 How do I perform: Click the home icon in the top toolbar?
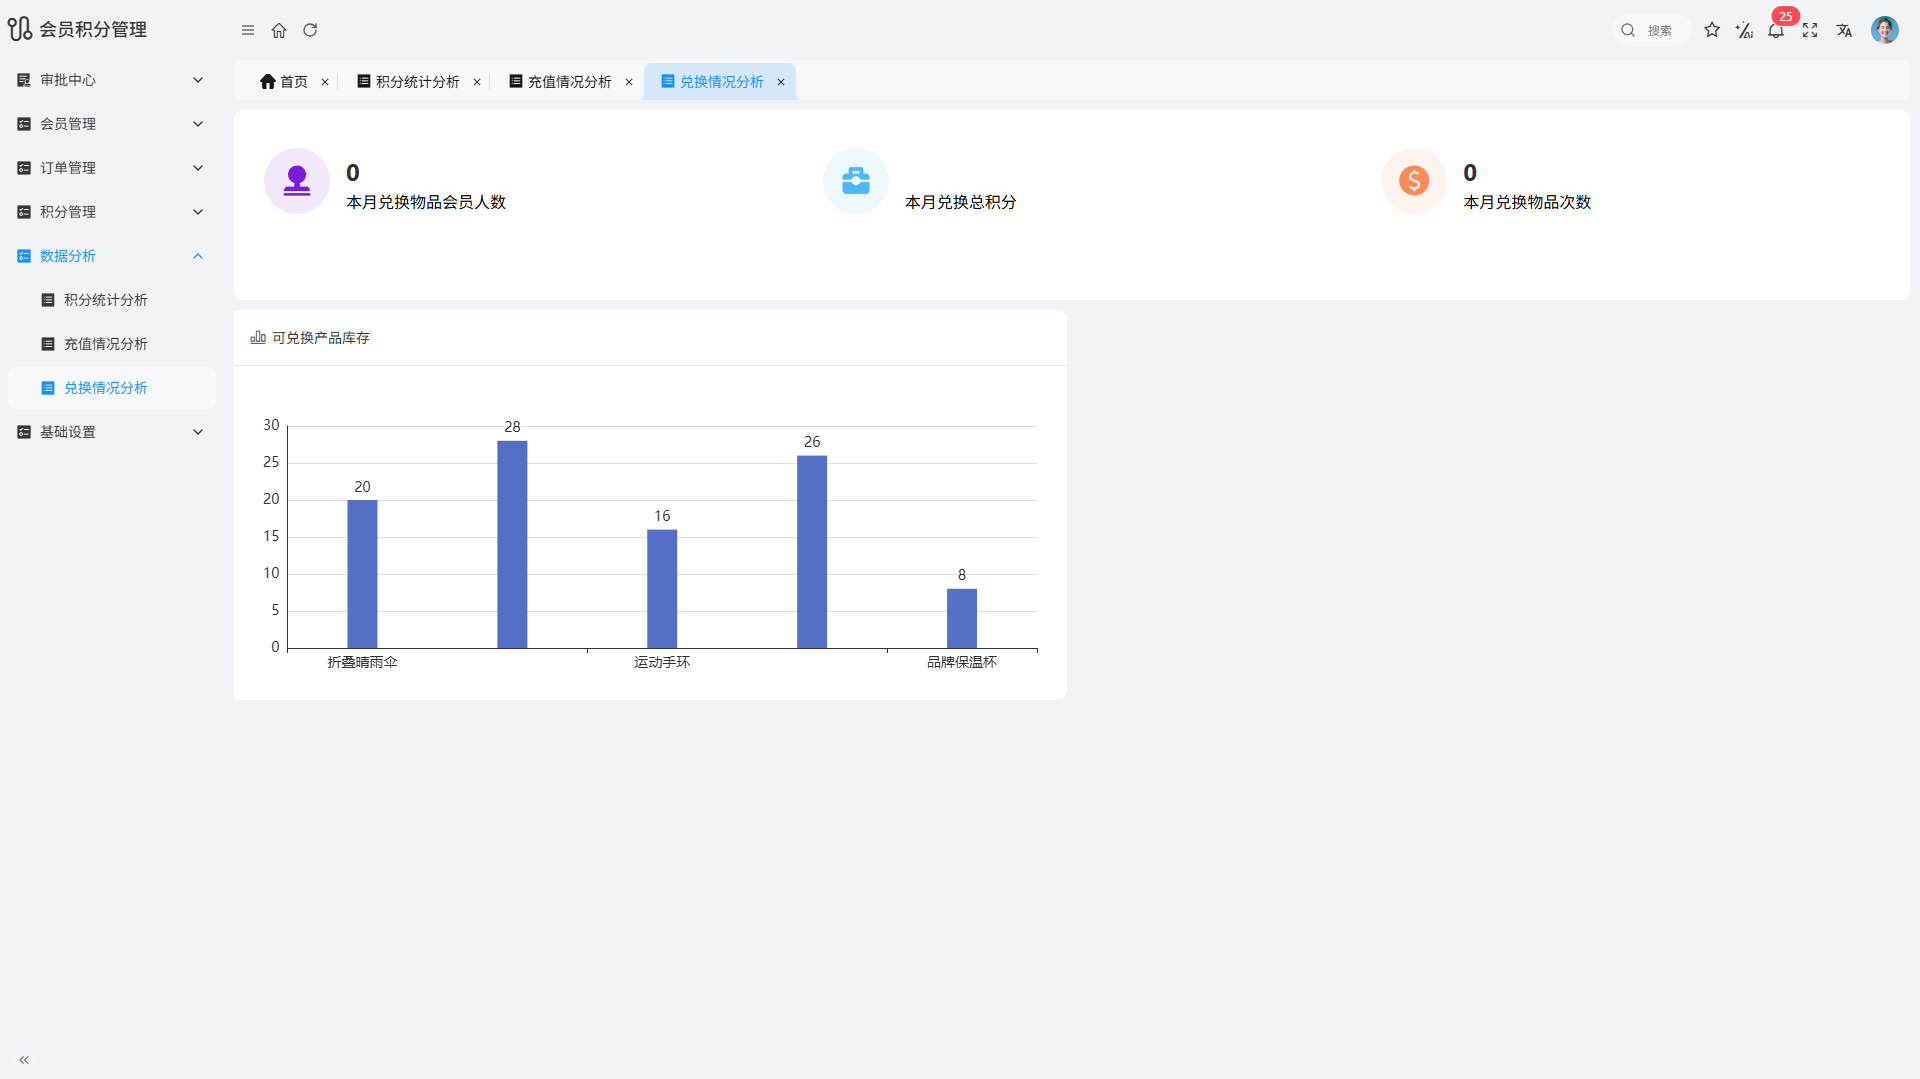pos(279,30)
